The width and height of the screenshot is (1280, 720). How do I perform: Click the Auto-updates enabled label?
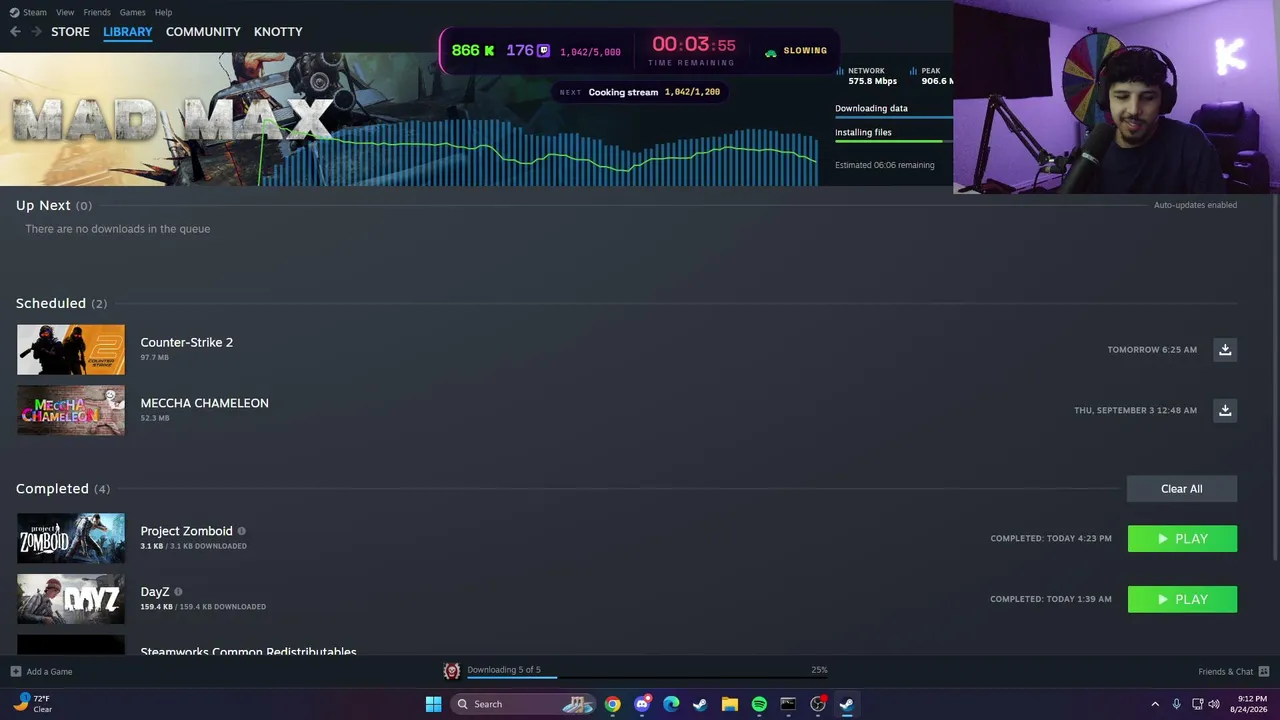pyautogui.click(x=1196, y=205)
